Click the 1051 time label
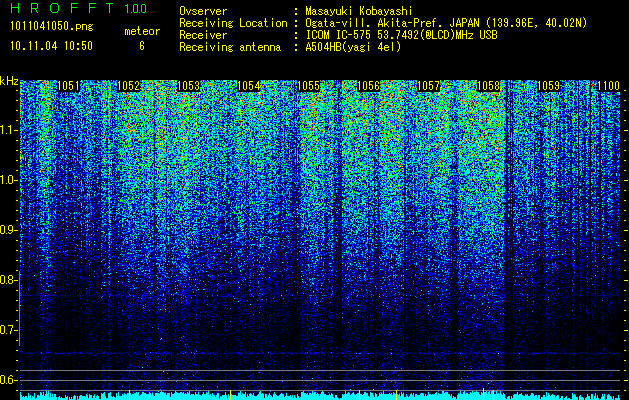The height and width of the screenshot is (400, 629). tap(68, 86)
